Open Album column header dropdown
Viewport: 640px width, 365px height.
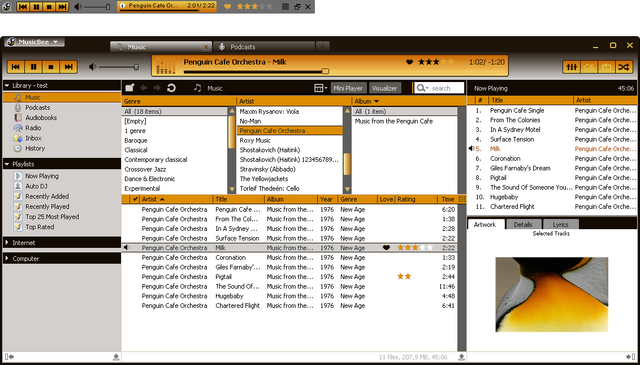376,101
